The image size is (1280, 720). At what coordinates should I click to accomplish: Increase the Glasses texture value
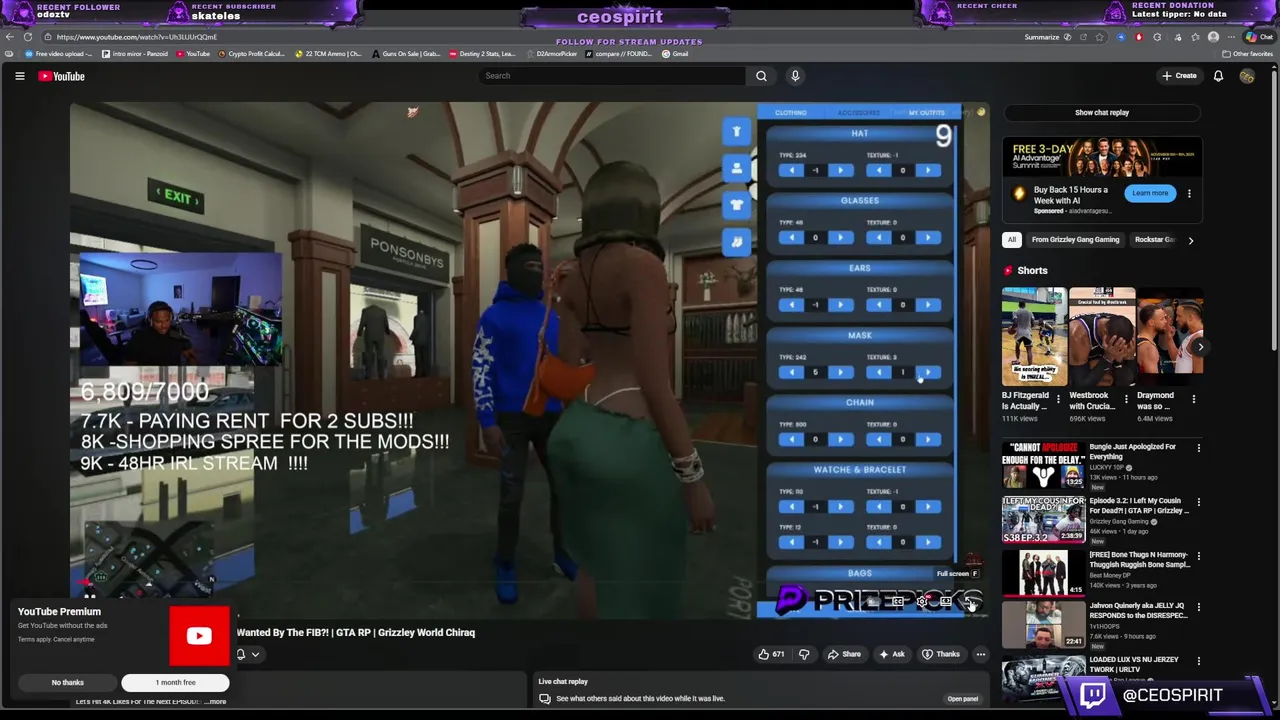coord(928,237)
